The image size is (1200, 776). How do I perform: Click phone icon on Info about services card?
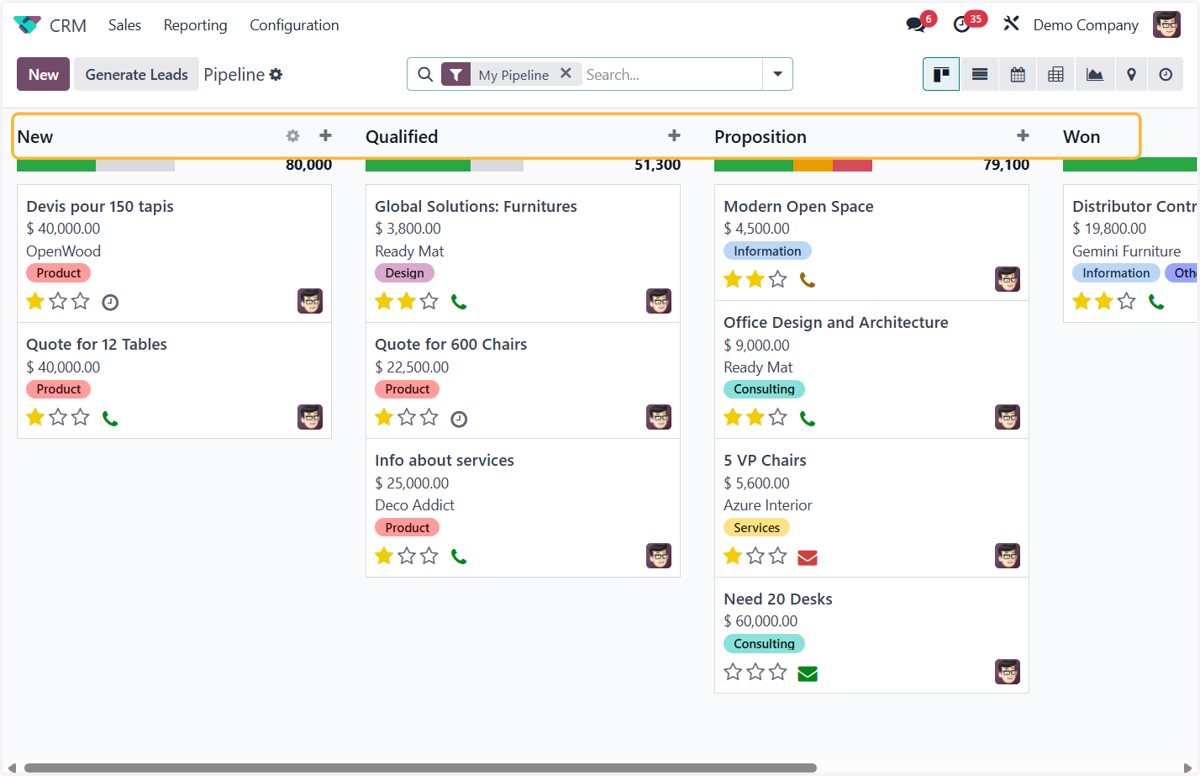tap(459, 557)
